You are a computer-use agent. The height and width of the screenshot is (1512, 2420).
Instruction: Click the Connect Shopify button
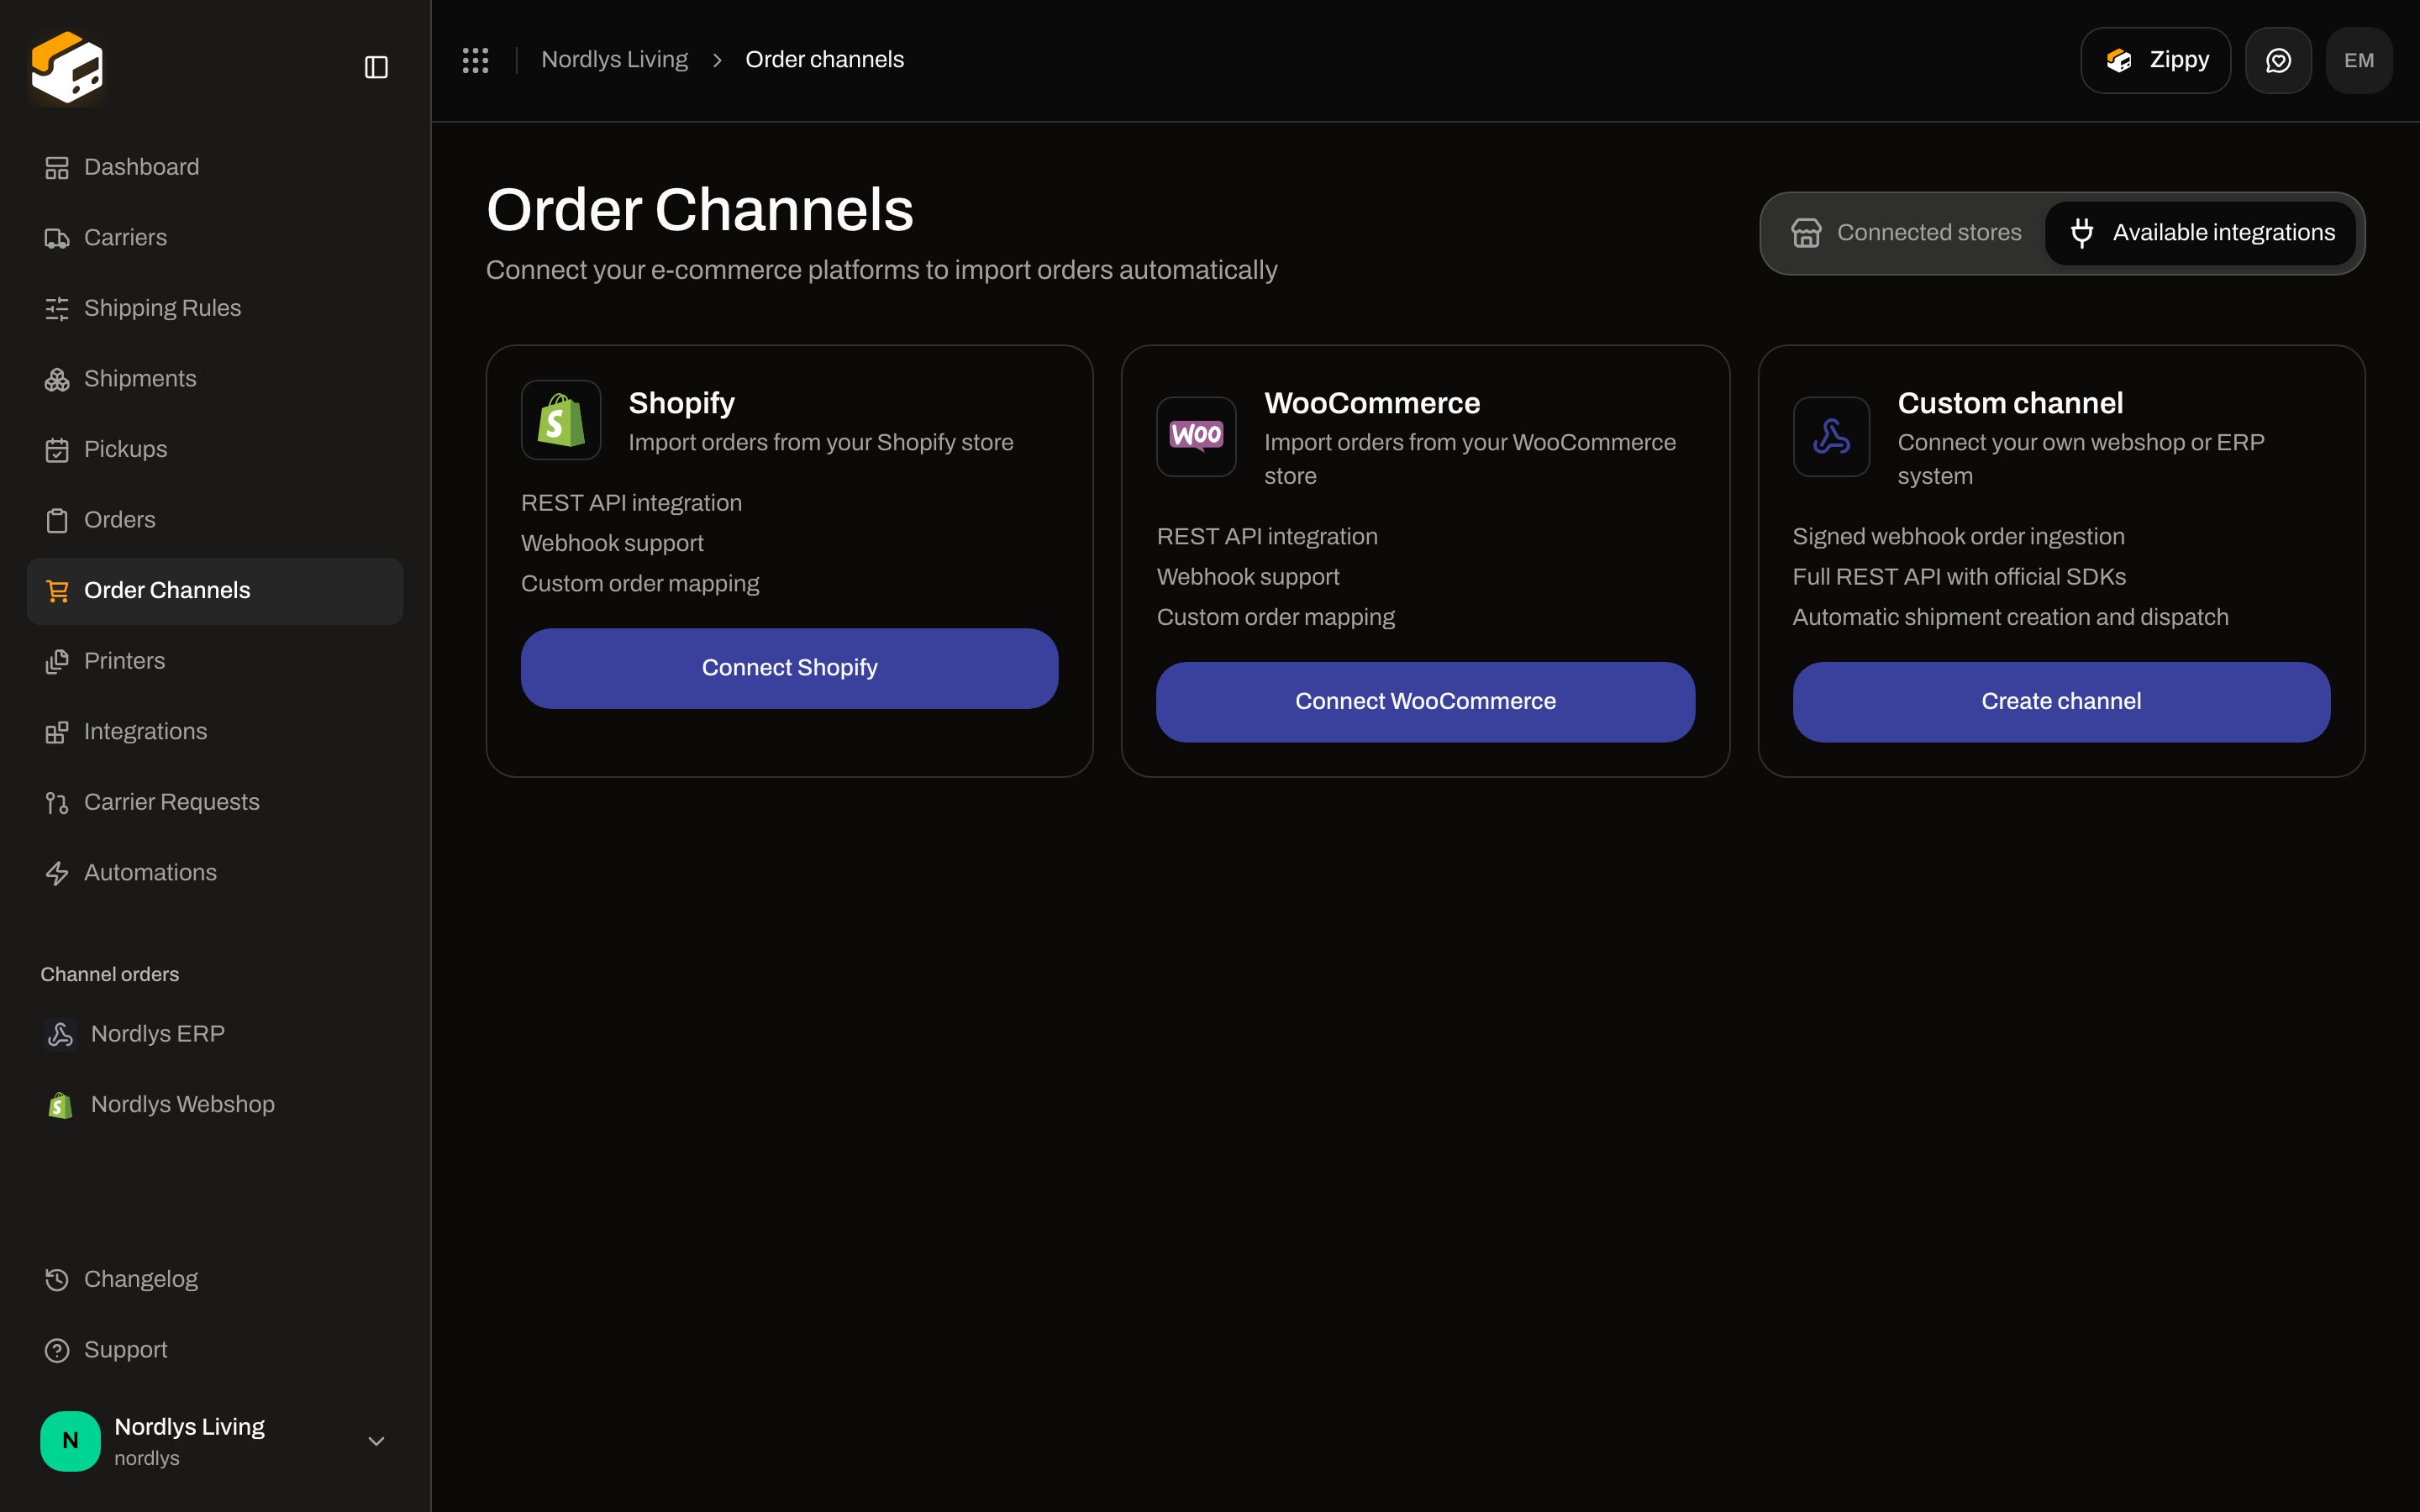point(789,668)
